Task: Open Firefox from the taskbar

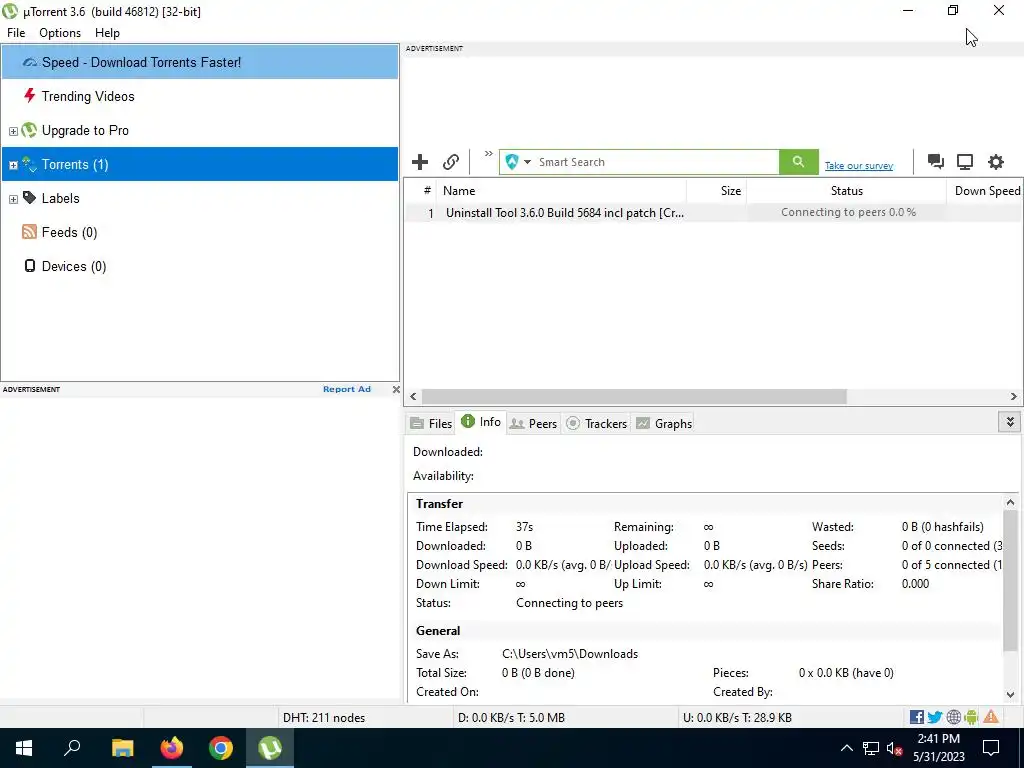Action: (x=172, y=748)
